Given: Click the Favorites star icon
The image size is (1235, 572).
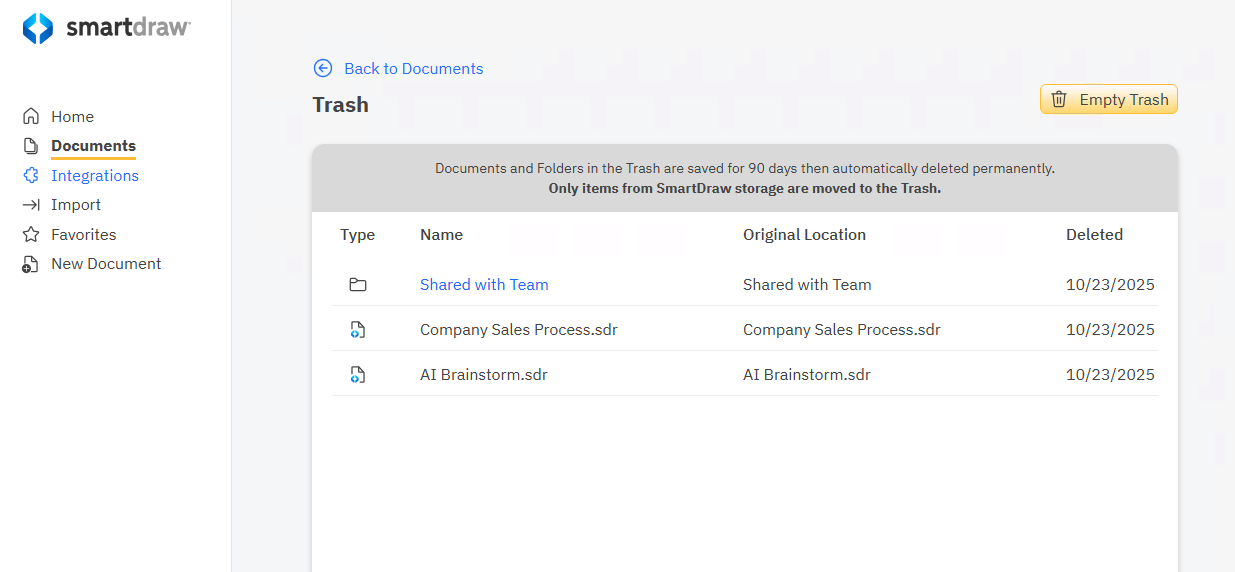Looking at the screenshot, I should [x=31, y=234].
